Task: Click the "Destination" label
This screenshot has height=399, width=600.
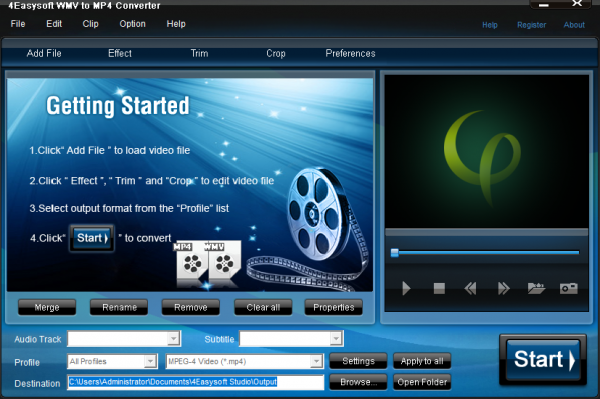Action: (x=37, y=383)
